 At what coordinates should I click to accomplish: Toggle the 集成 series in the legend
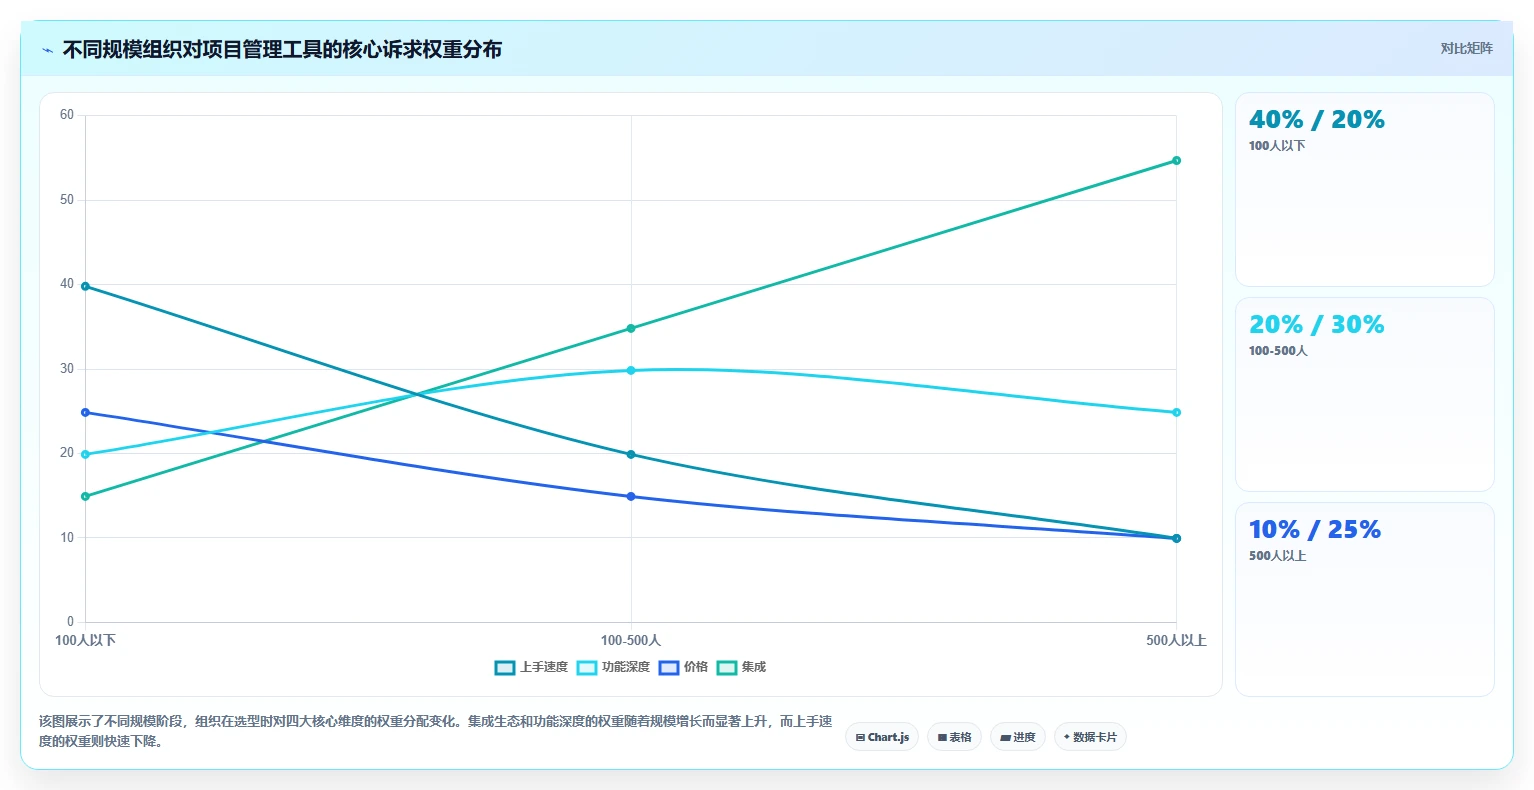[x=741, y=667]
